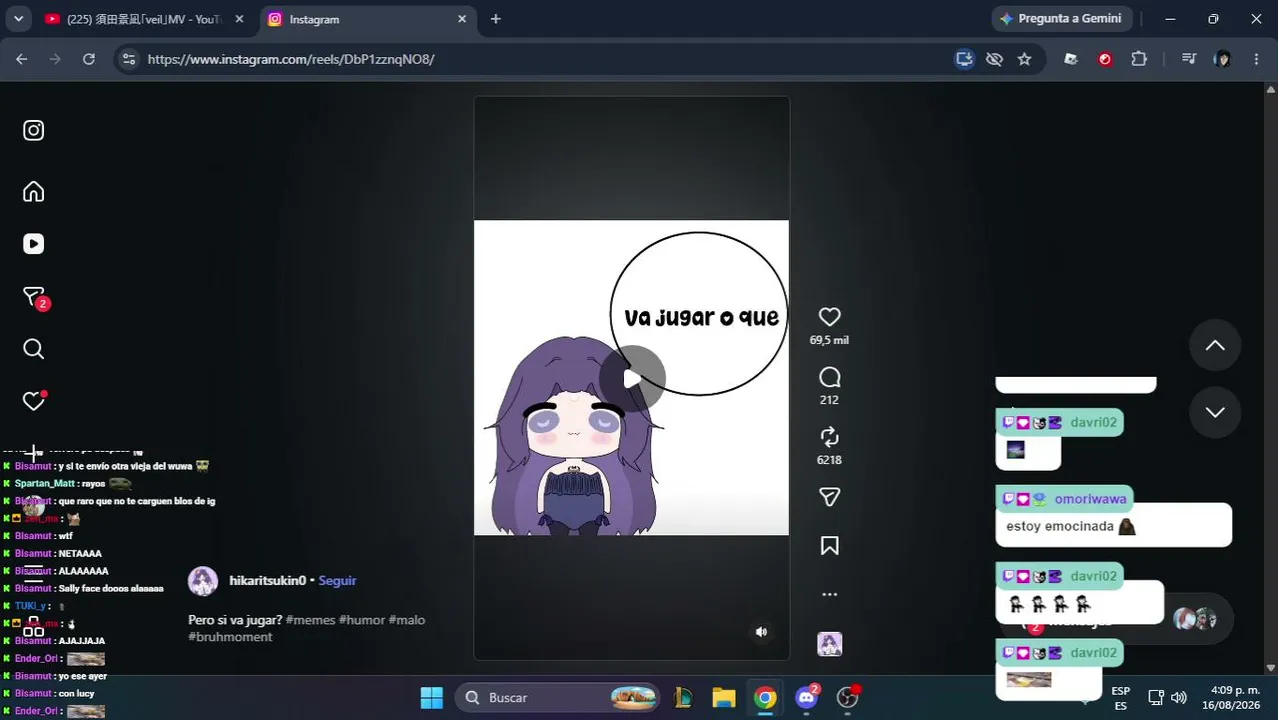Screen dimensions: 1278x720
Task: Go to Instagram Home feed icon
Action: 33,191
